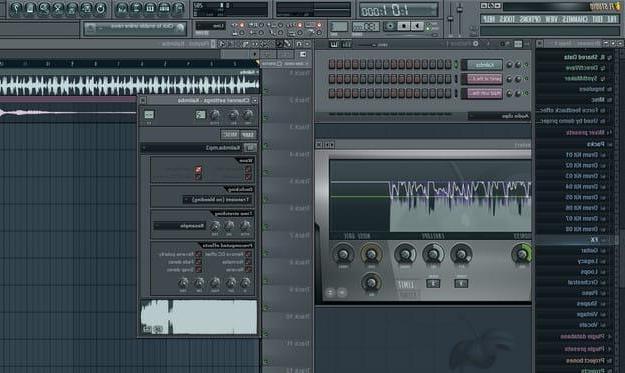
Task: Click the transport Record button
Action: (x=391, y=26)
